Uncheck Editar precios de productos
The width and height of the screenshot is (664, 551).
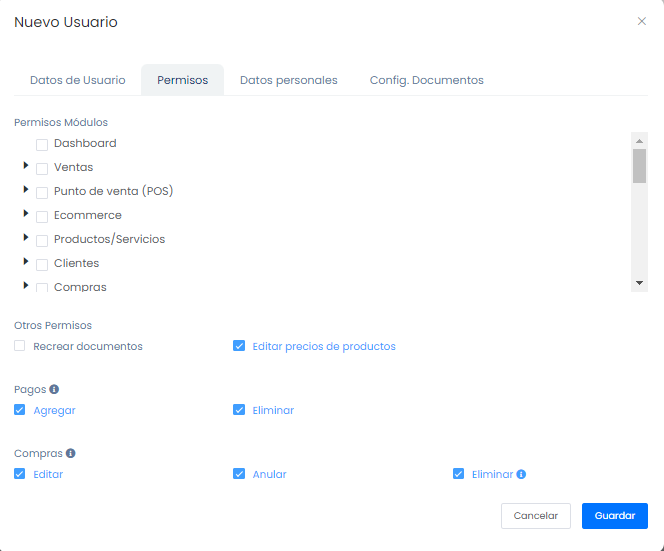[x=239, y=346]
